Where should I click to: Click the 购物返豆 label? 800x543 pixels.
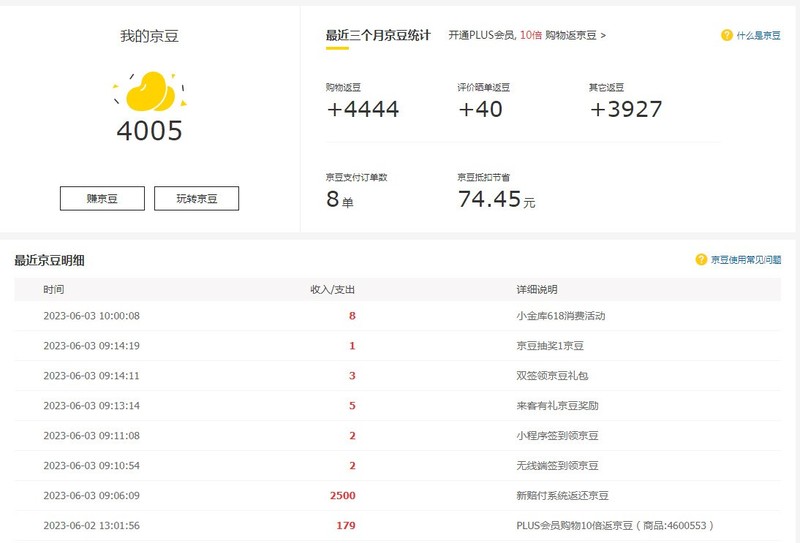[343, 87]
